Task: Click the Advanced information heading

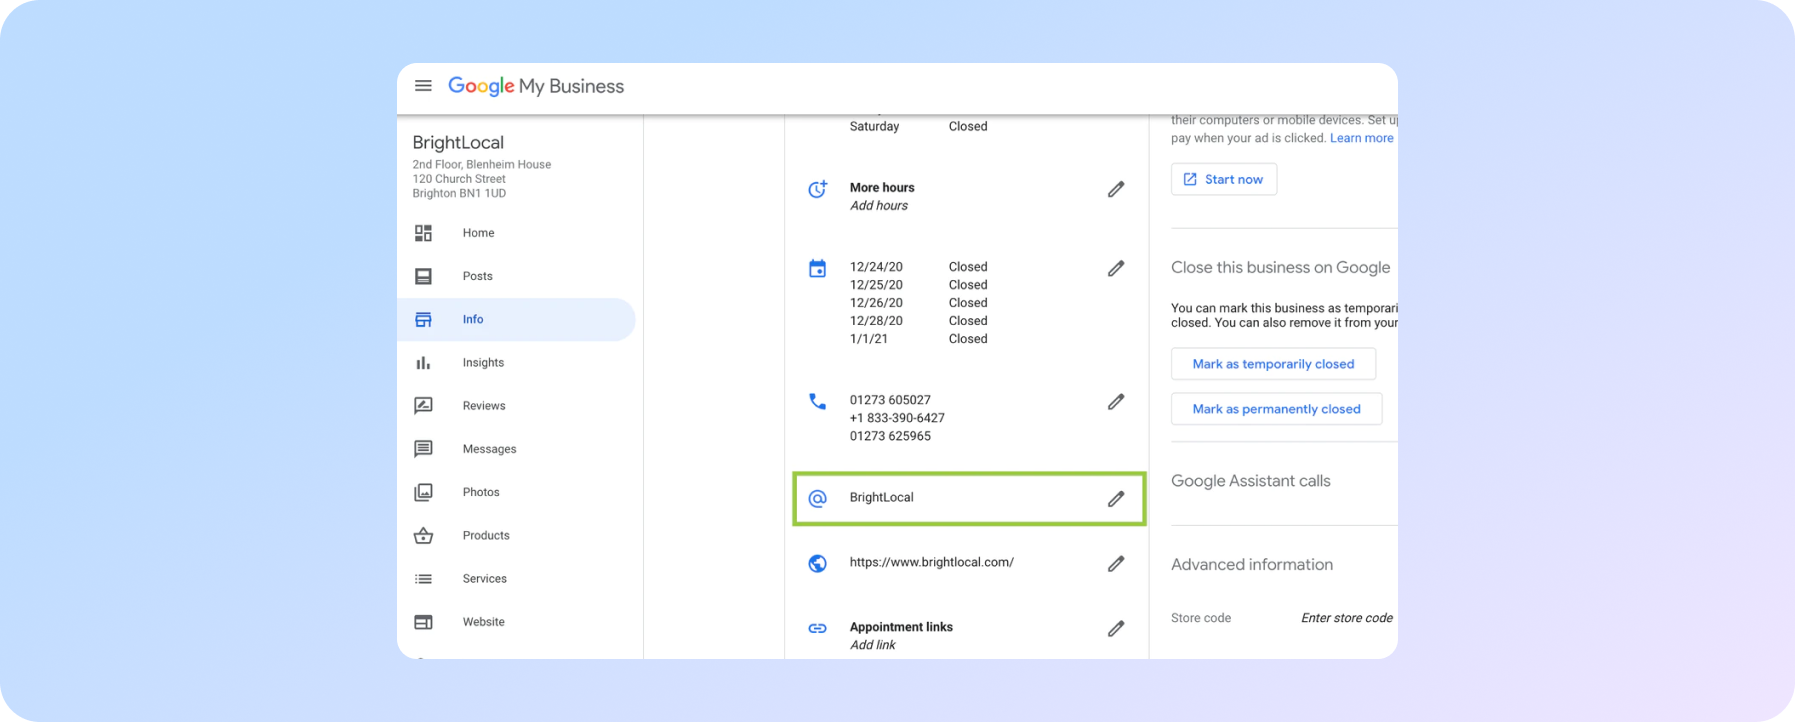Action: pos(1251,565)
